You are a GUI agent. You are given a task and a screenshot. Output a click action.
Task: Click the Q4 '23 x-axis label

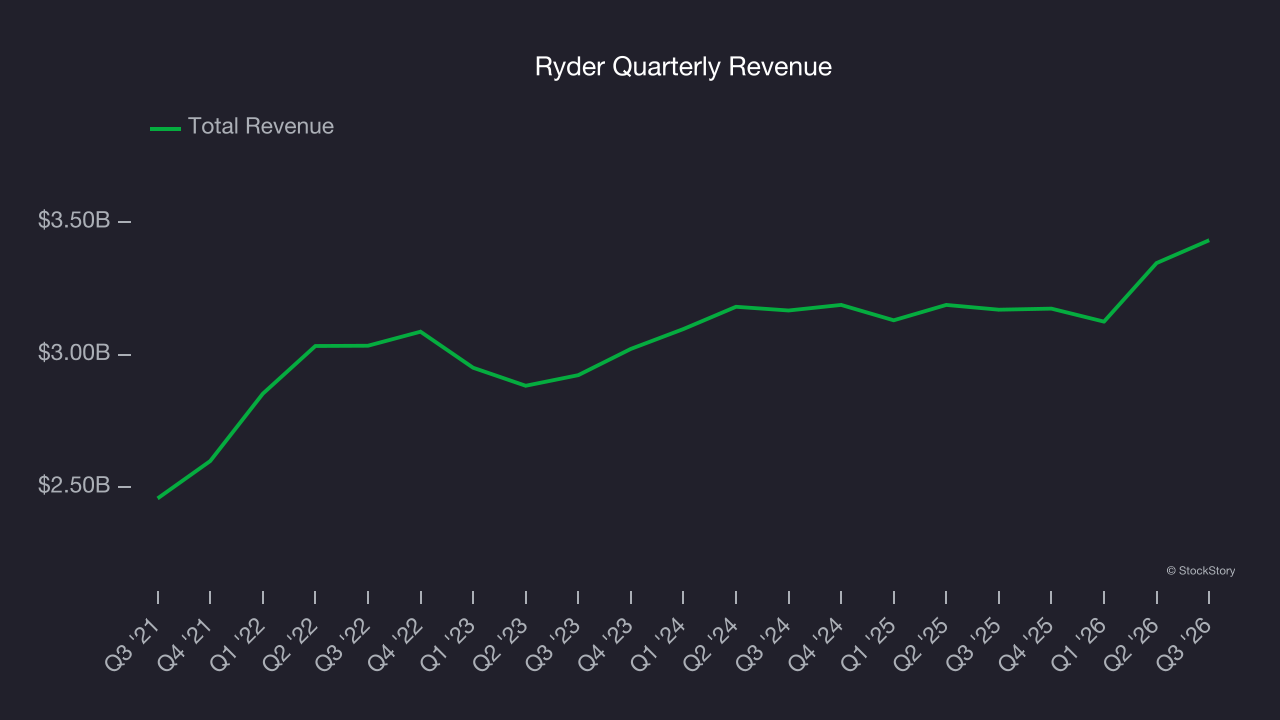pos(605,644)
